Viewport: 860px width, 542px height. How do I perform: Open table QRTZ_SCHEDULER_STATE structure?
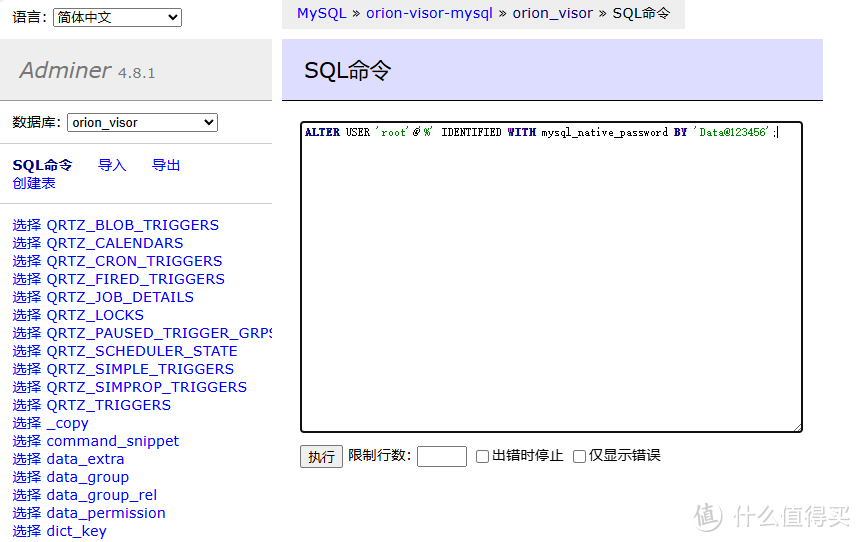[x=142, y=352]
